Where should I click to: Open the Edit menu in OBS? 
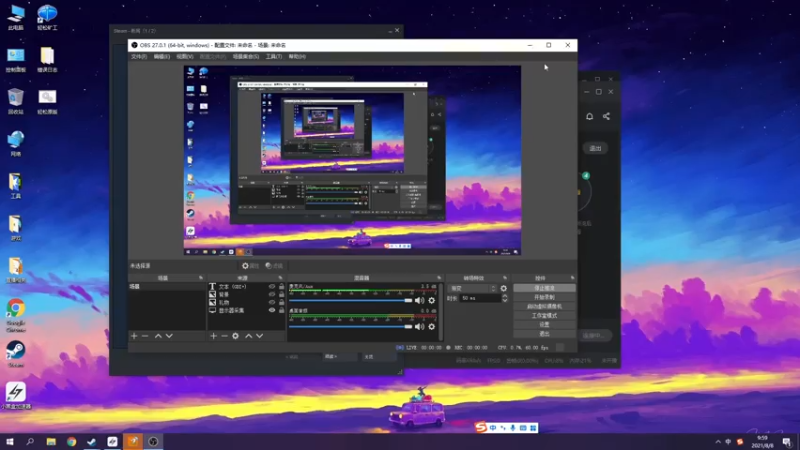pos(162,57)
